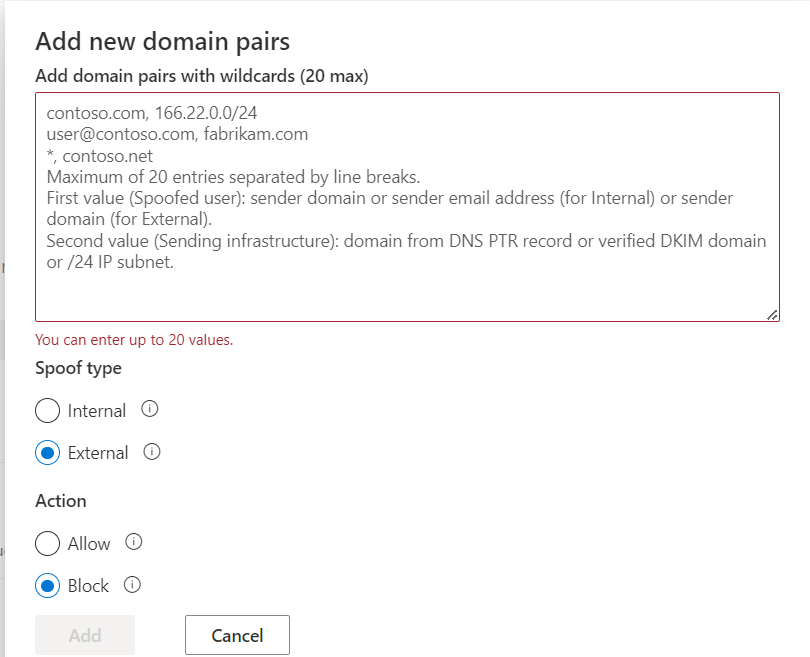This screenshot has width=810, height=657.
Task: Show the info icon next to Block
Action: (132, 585)
